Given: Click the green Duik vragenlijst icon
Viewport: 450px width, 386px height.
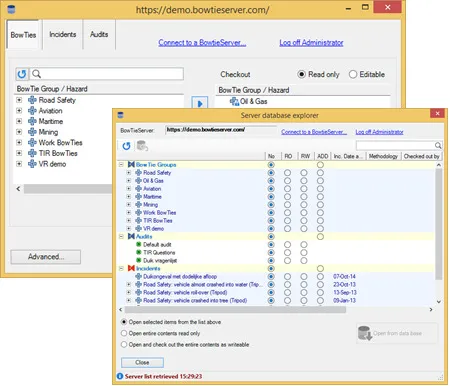Looking at the screenshot, I should [x=139, y=260].
